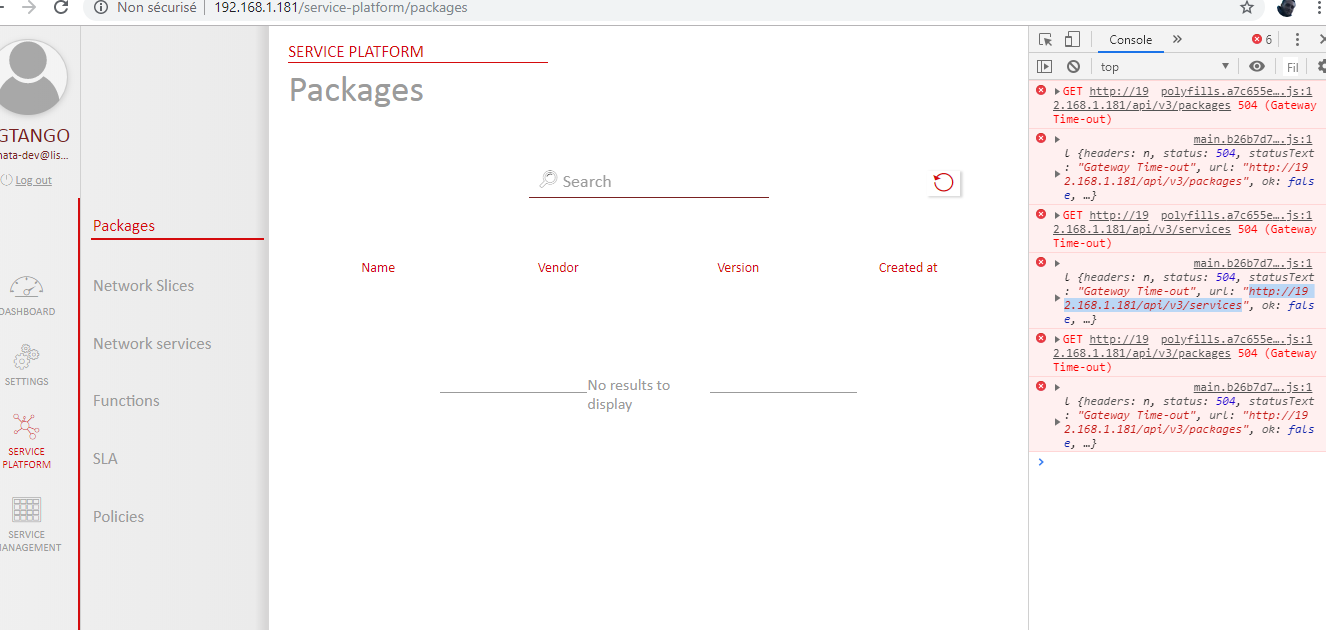Open the Network Slices section

pos(143,285)
